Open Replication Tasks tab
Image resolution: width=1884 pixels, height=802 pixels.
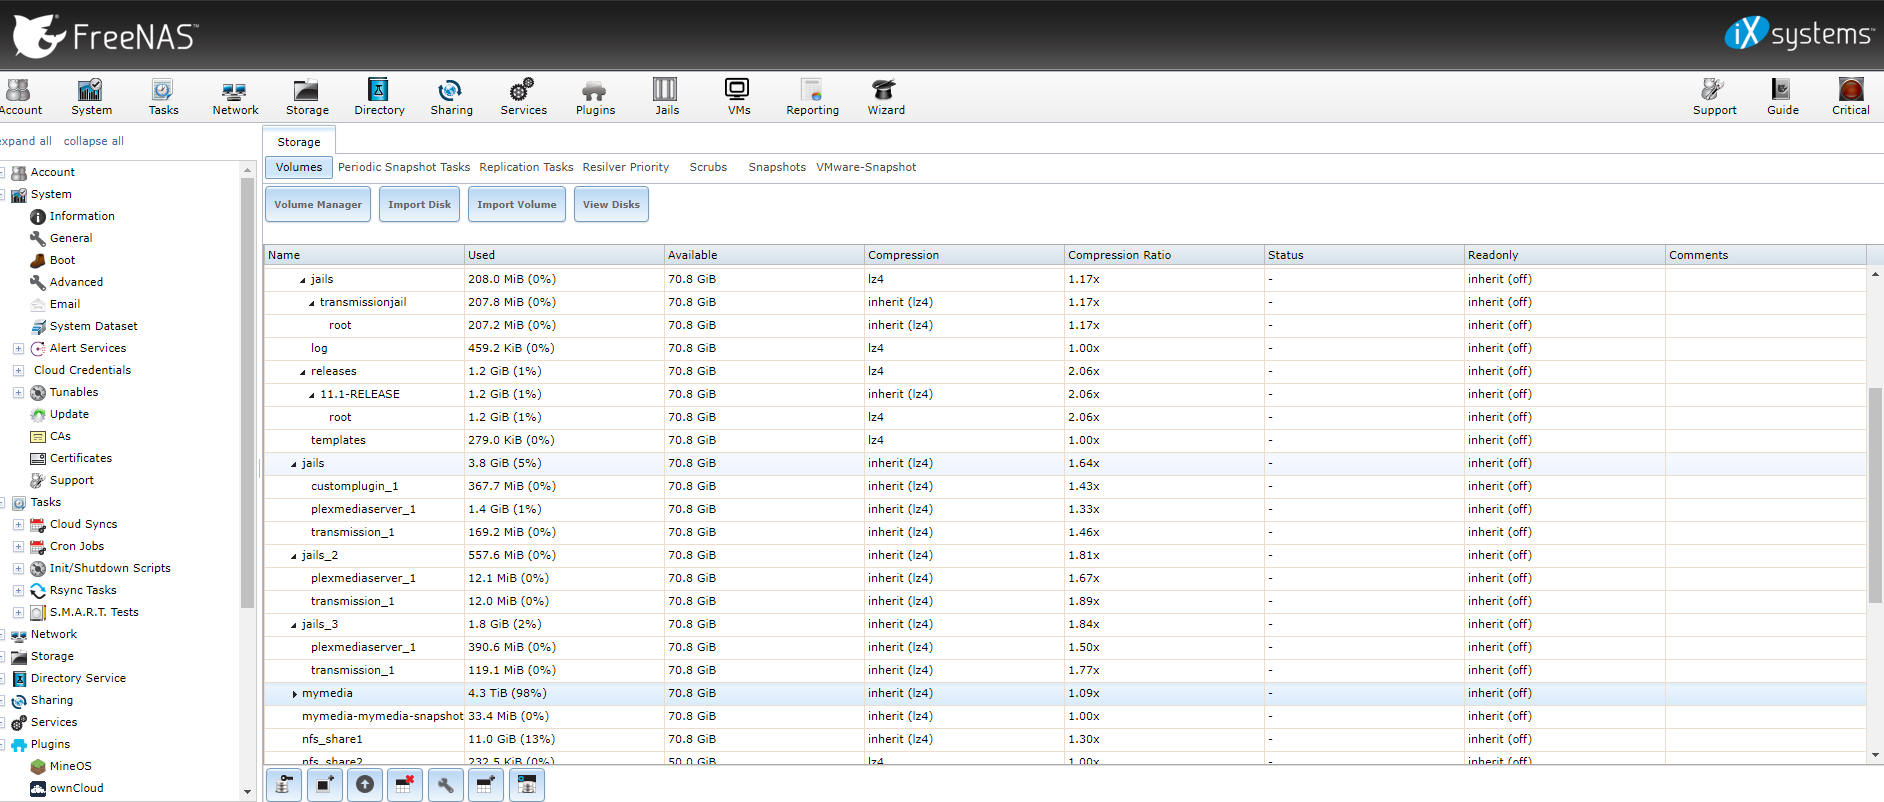526,167
